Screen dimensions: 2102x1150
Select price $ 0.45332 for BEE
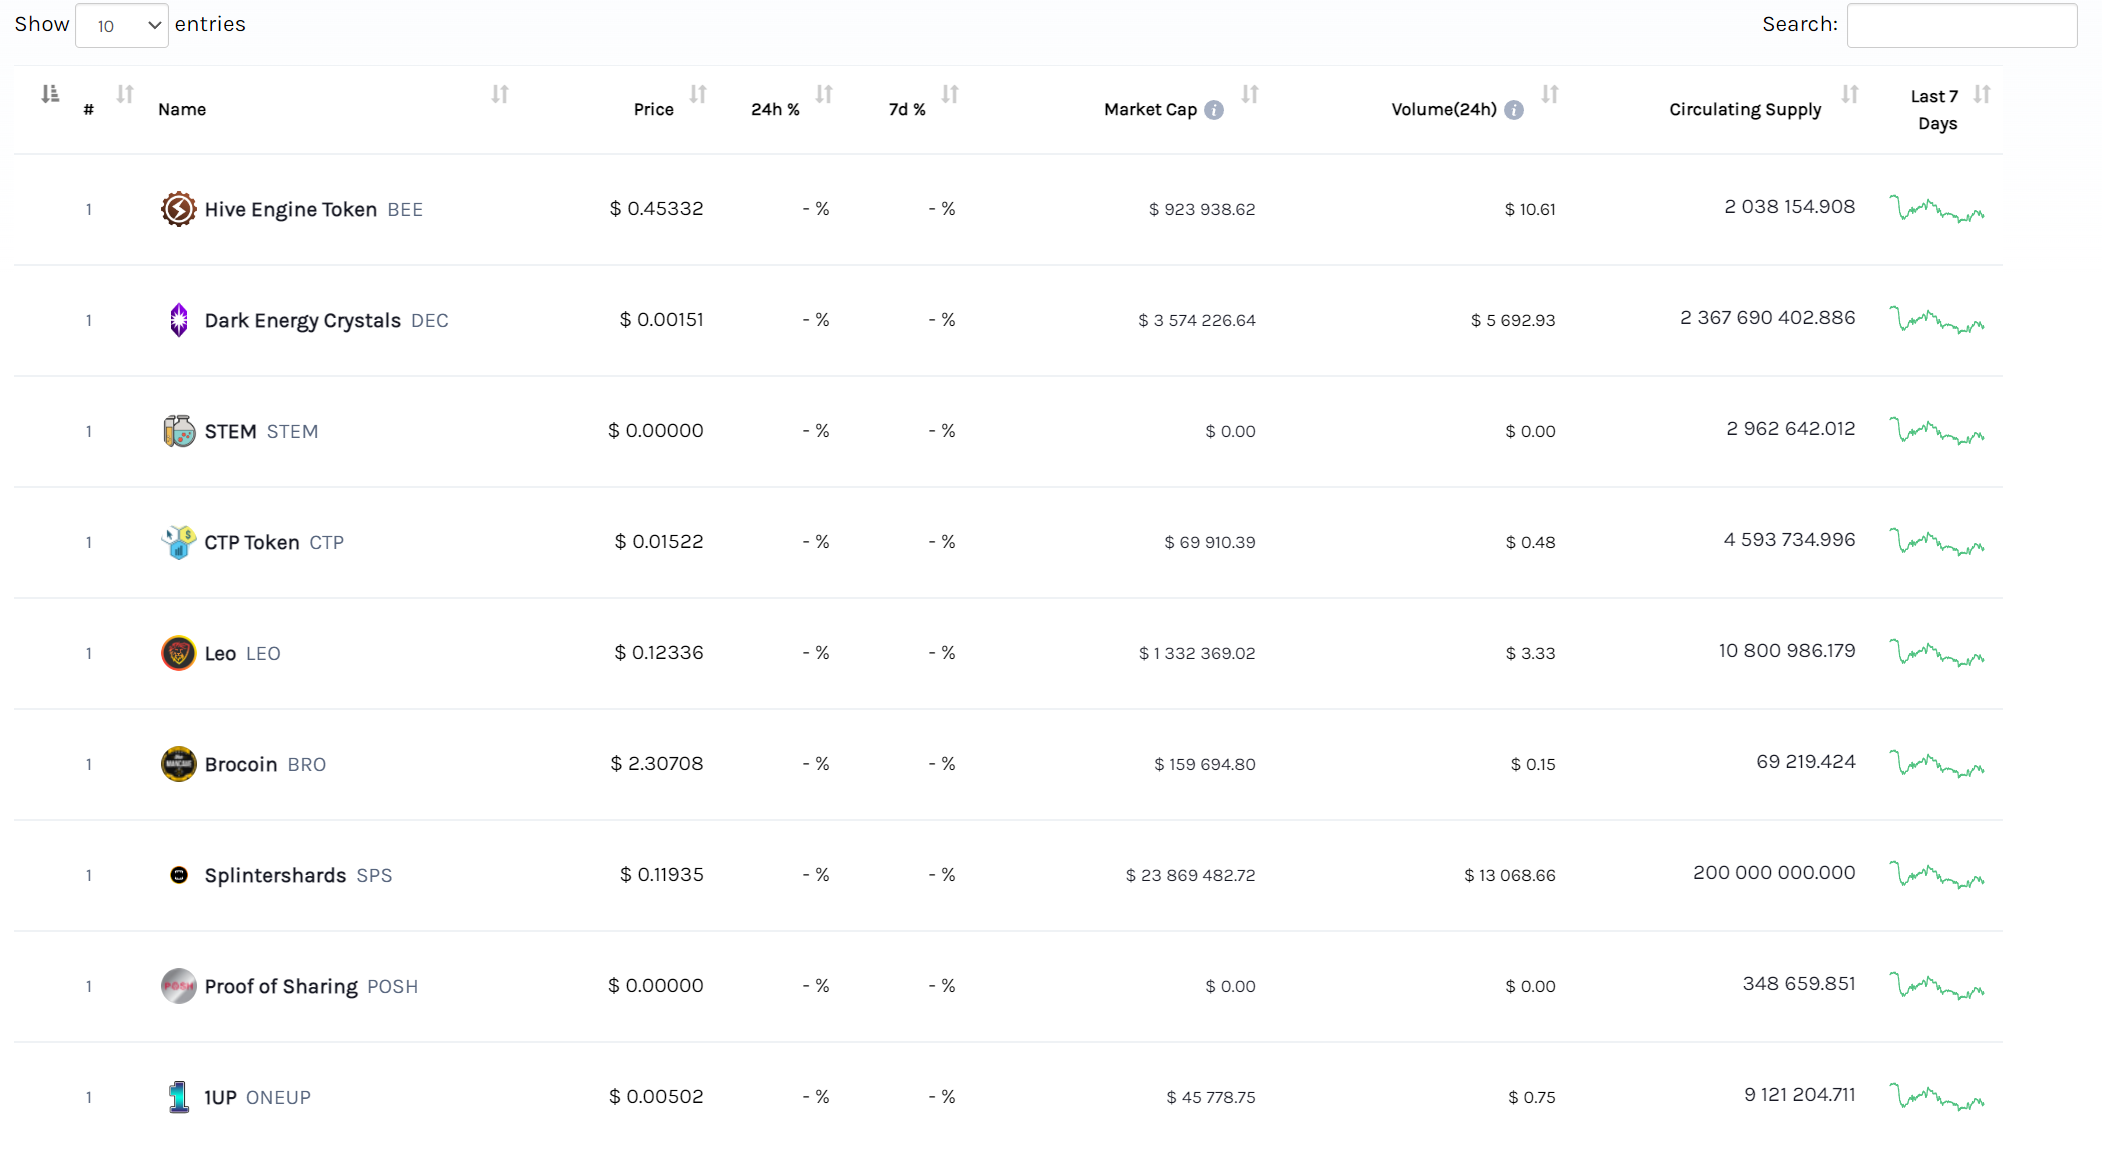656,208
